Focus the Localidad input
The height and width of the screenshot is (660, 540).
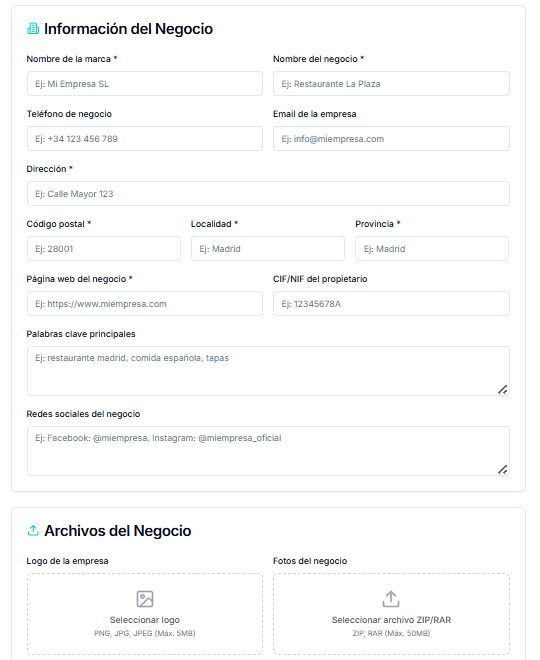[268, 249]
